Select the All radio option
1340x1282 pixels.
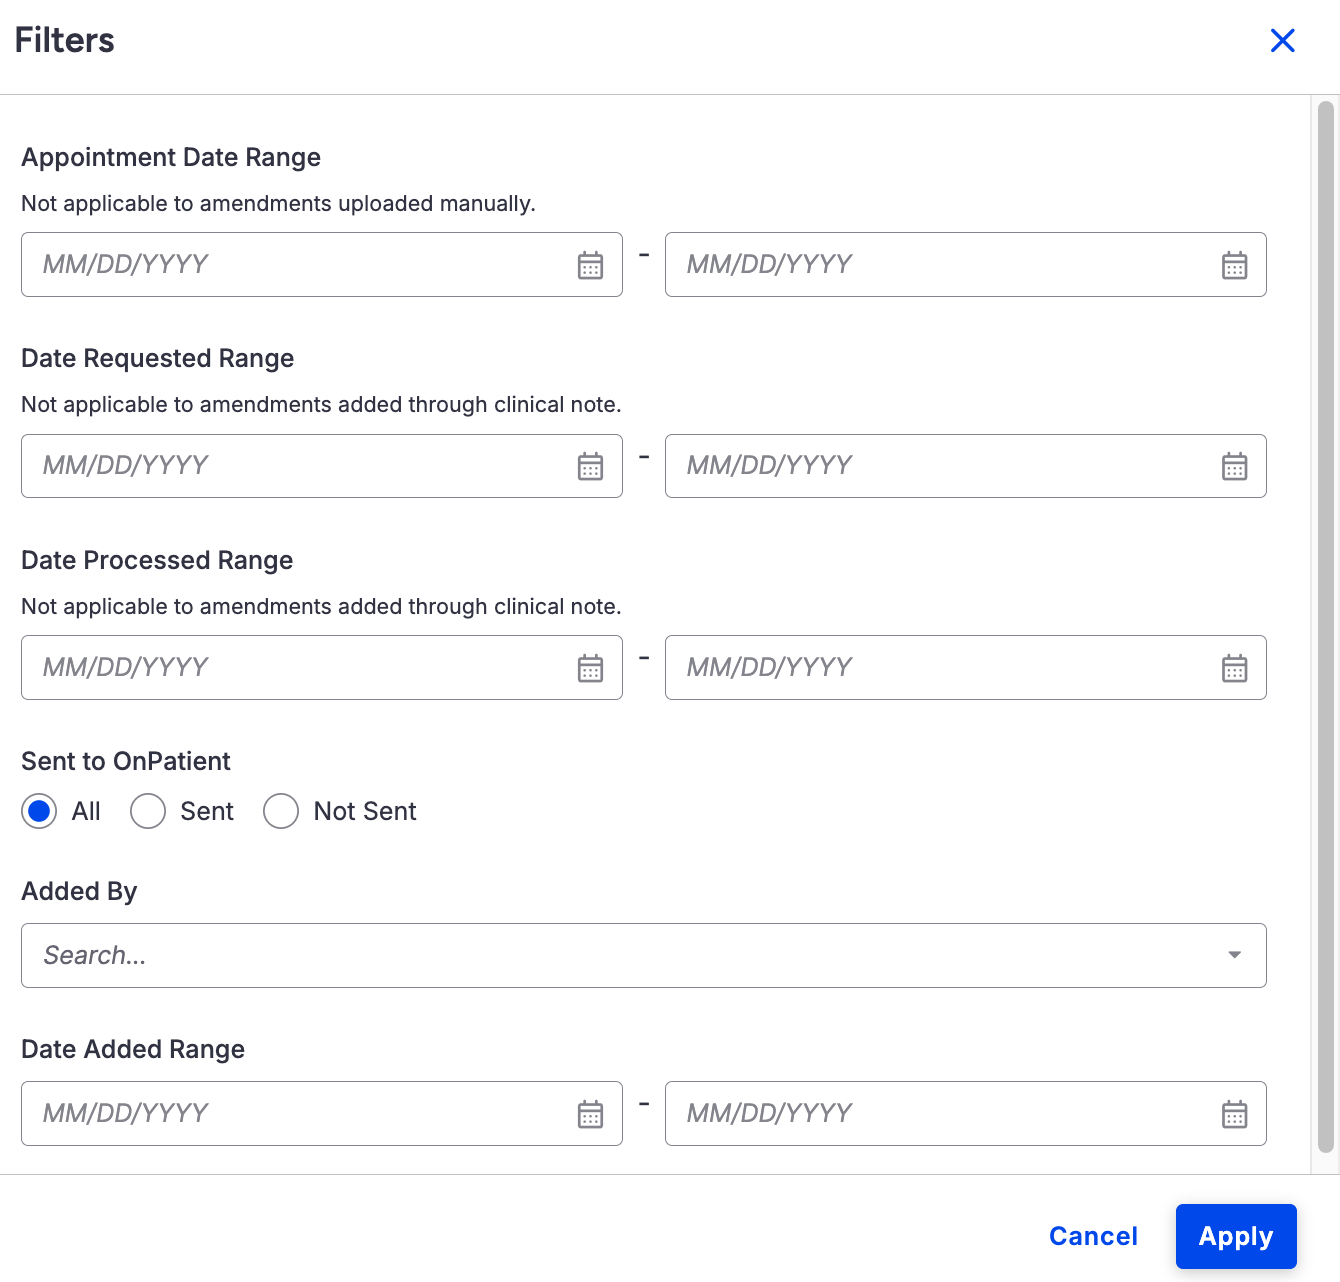click(39, 811)
